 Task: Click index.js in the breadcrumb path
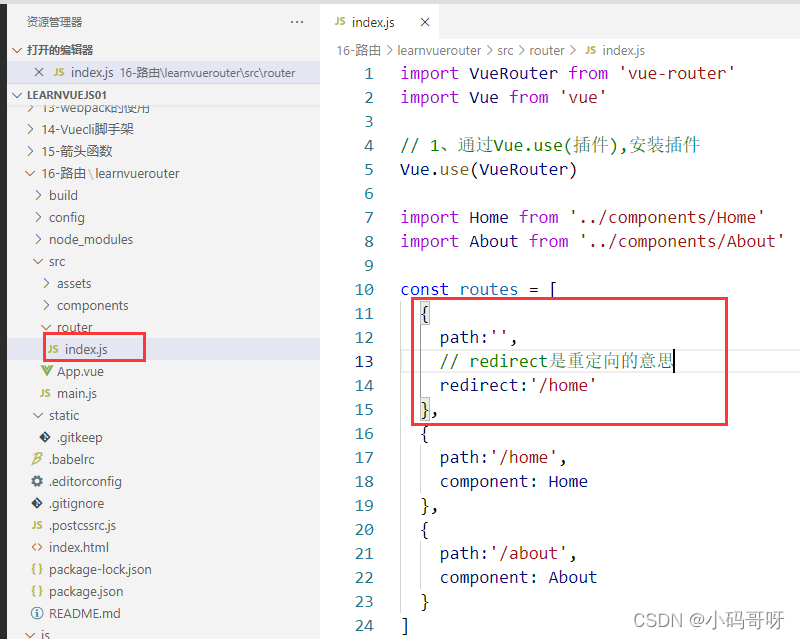tap(623, 51)
